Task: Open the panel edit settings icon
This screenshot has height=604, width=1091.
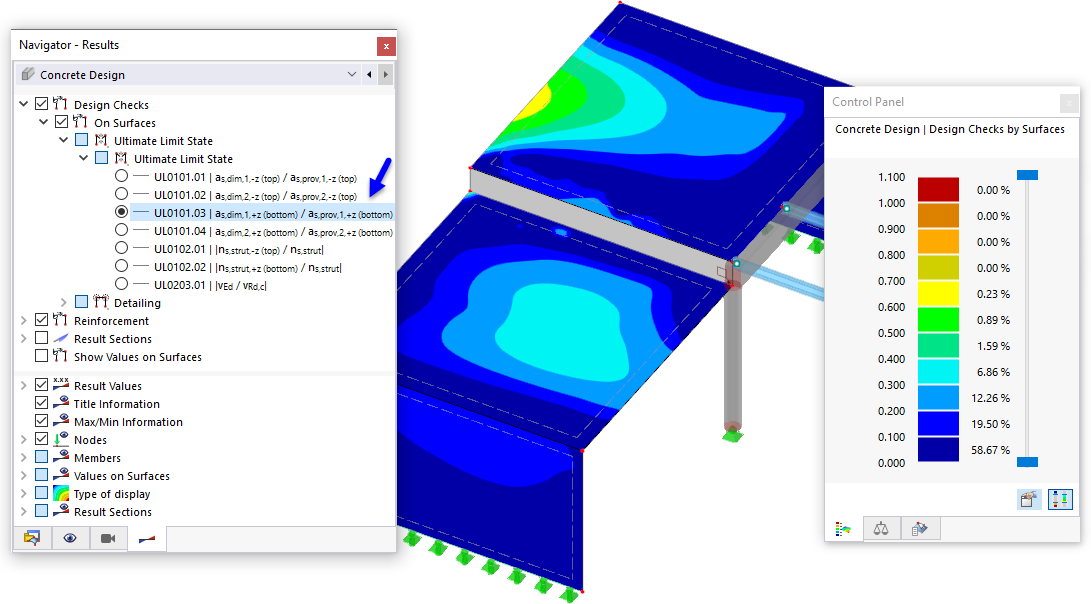Action: click(1028, 499)
